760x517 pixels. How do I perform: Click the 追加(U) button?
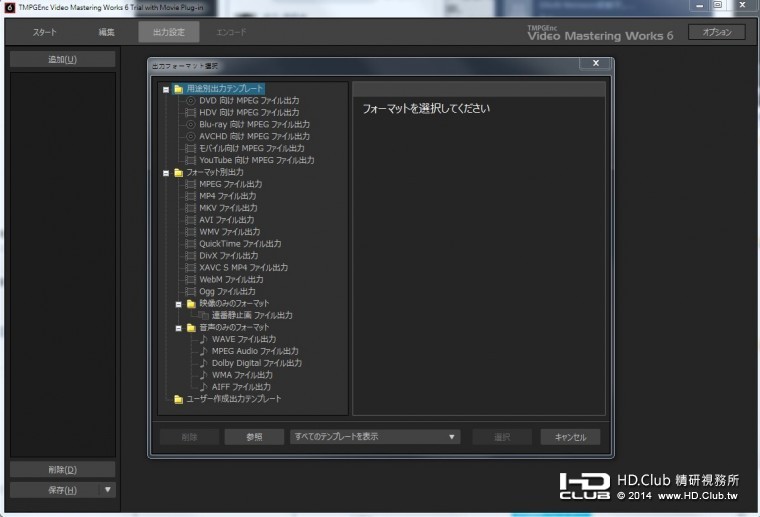(x=63, y=59)
